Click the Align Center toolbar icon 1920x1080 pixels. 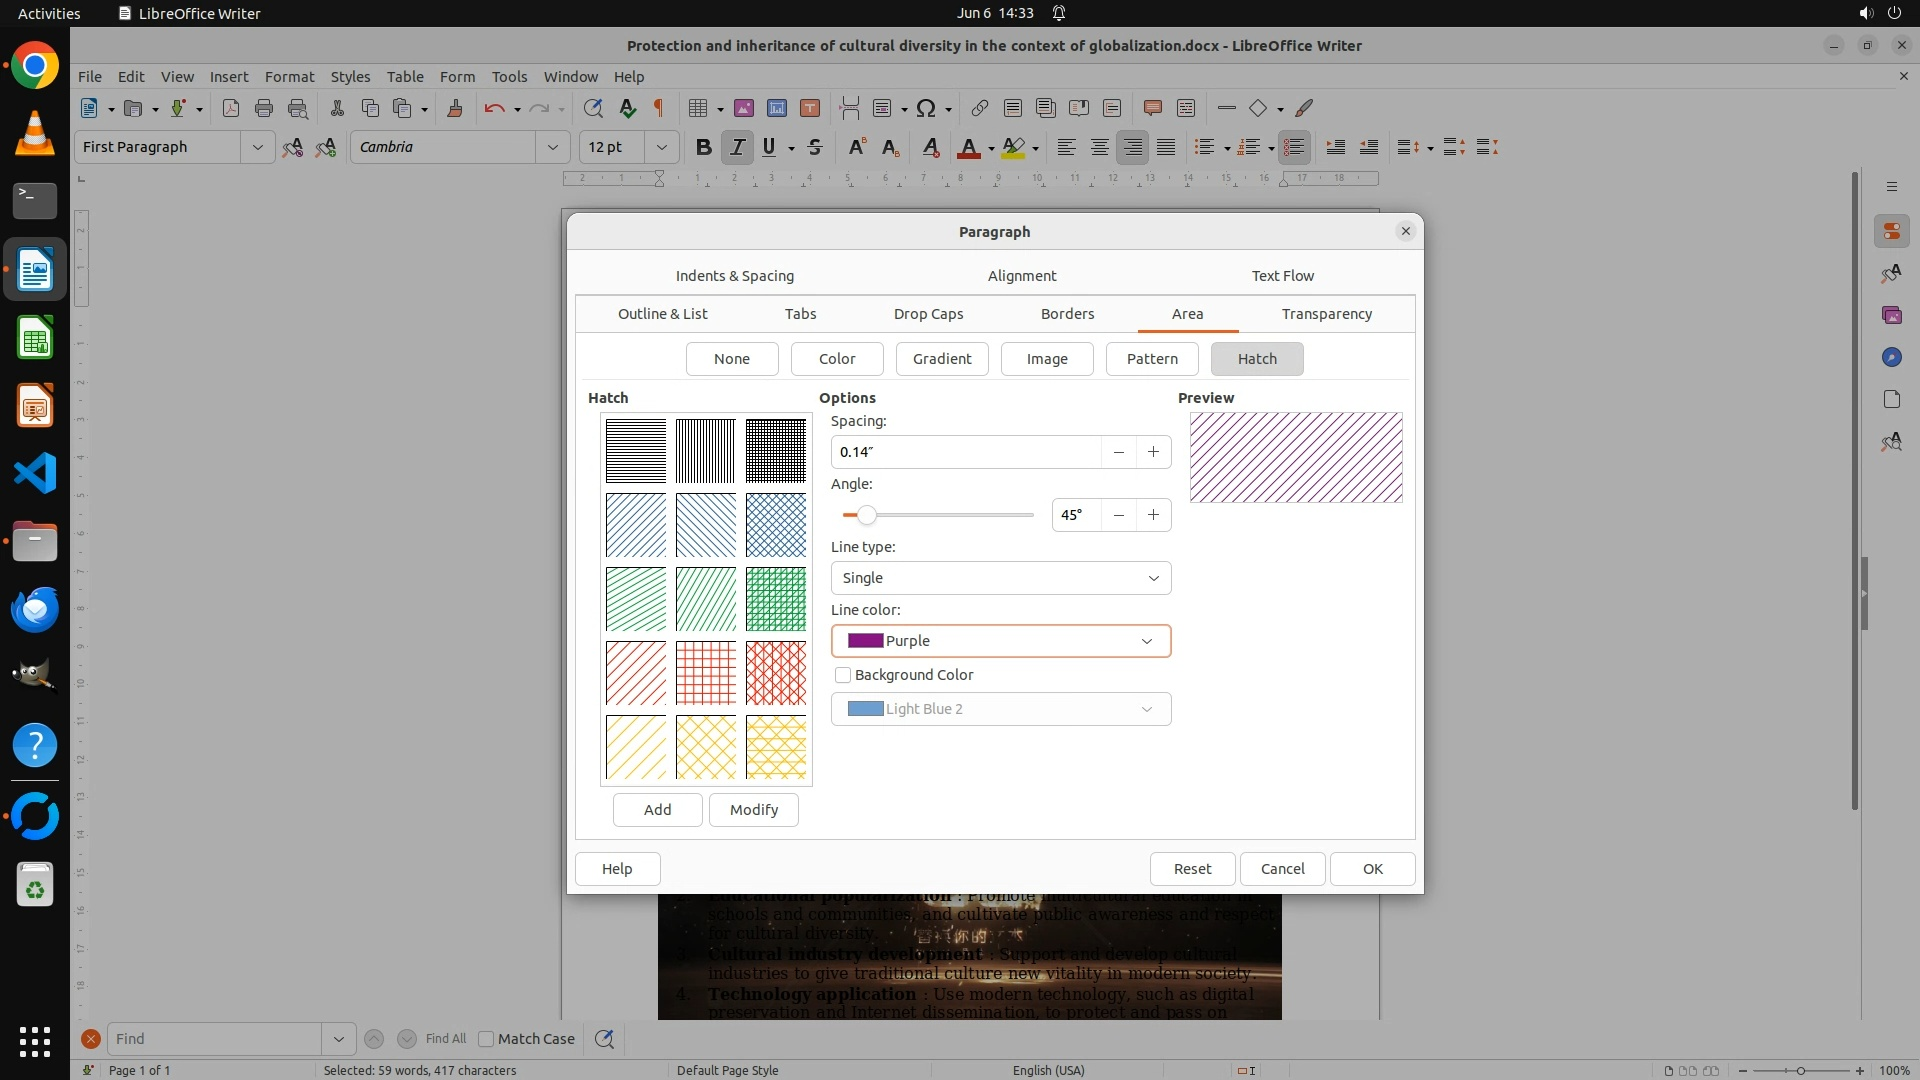[1099, 147]
